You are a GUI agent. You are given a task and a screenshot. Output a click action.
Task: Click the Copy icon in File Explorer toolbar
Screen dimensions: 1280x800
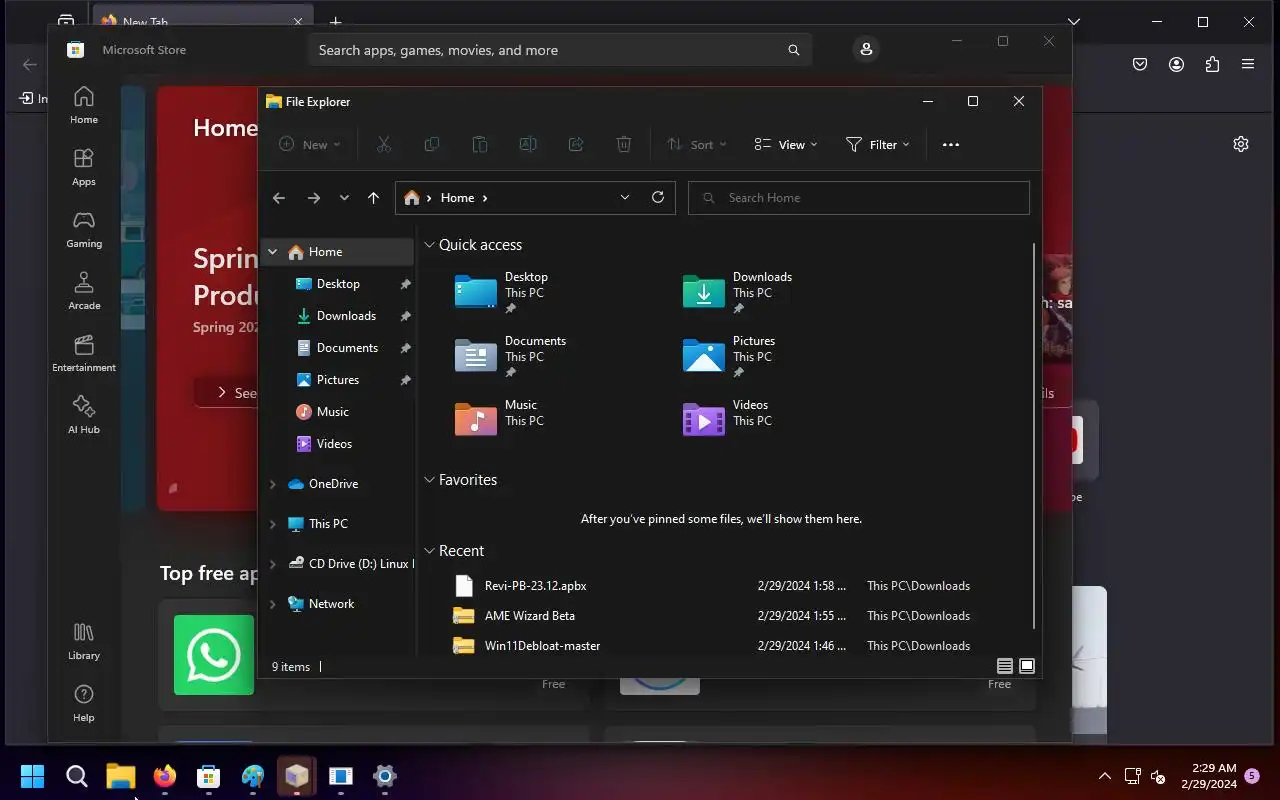tap(431, 145)
